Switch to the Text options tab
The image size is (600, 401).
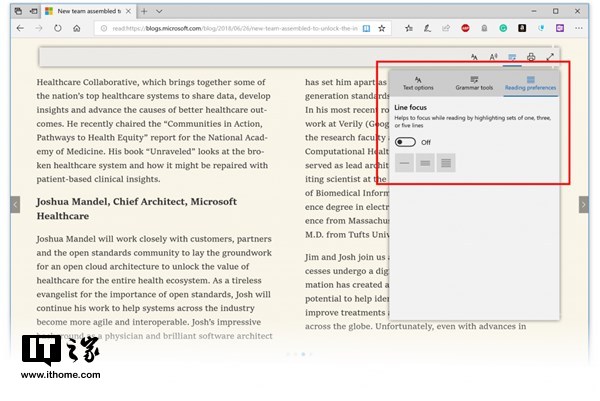coord(418,83)
